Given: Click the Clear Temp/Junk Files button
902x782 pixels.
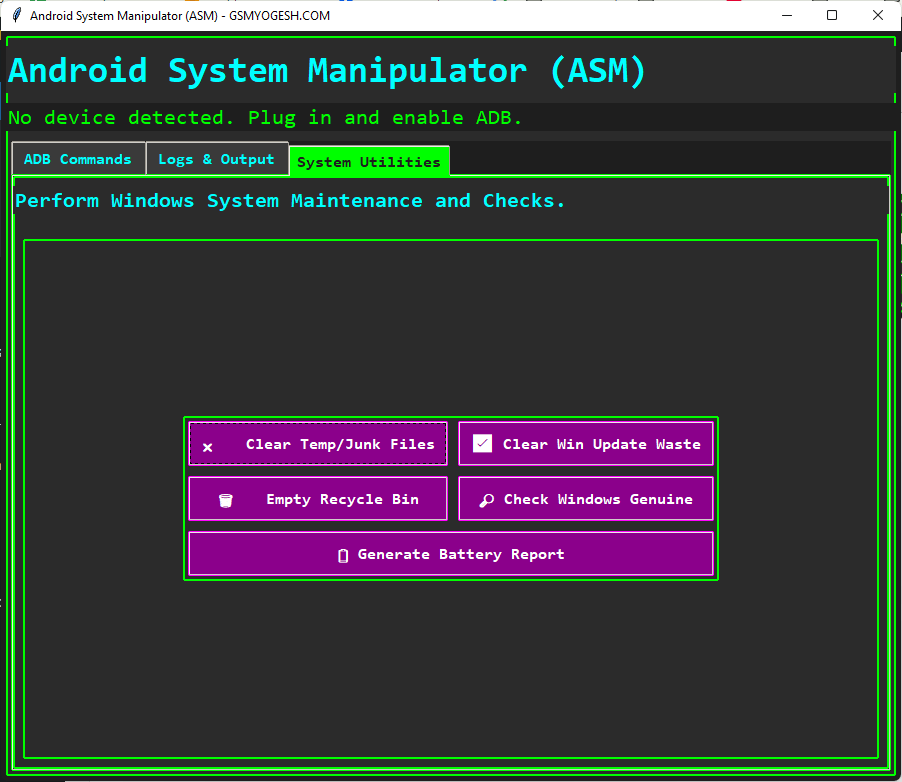Looking at the screenshot, I should pos(317,443).
